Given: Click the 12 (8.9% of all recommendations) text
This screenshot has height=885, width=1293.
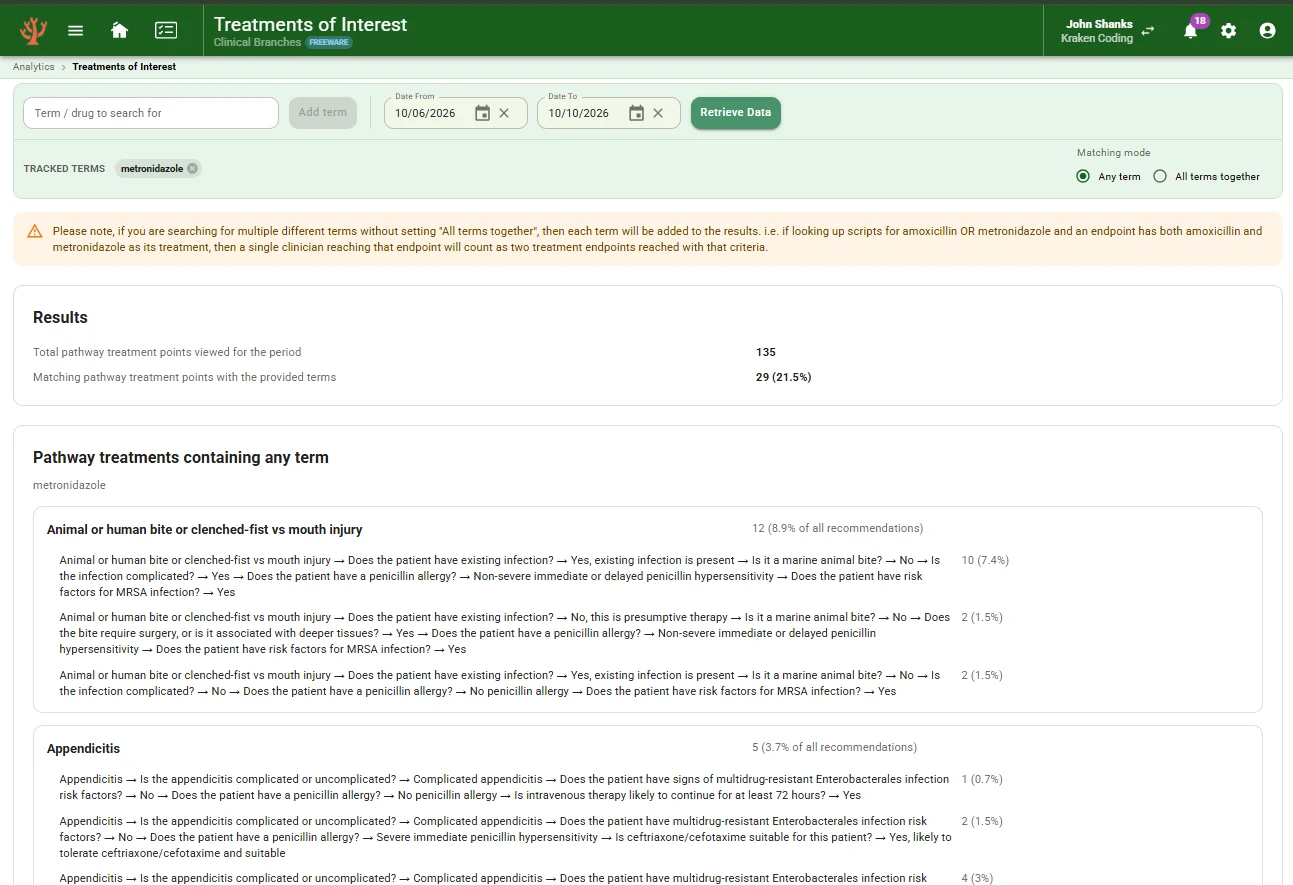Looking at the screenshot, I should 838,528.
